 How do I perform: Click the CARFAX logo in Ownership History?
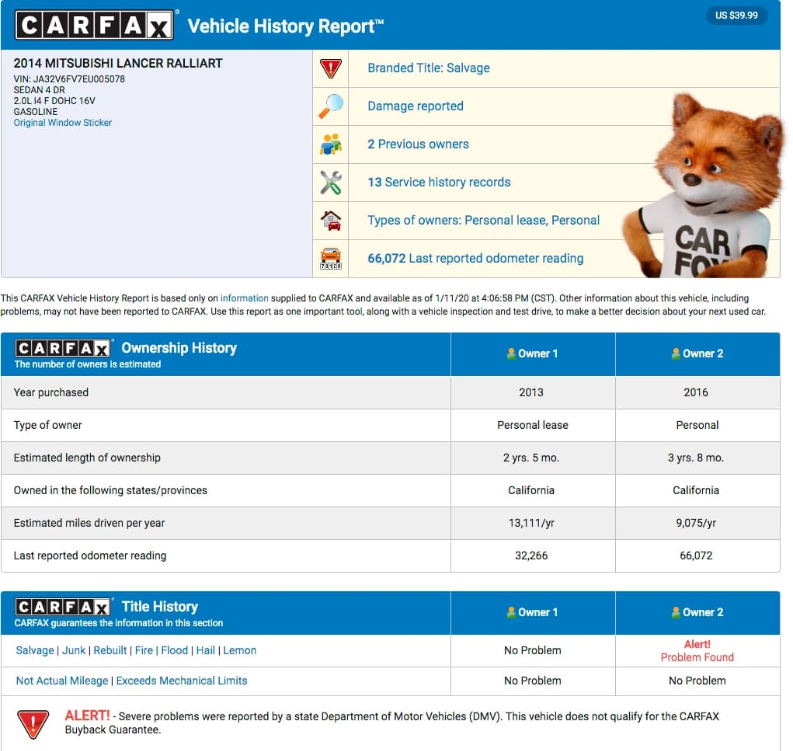[x=63, y=348]
